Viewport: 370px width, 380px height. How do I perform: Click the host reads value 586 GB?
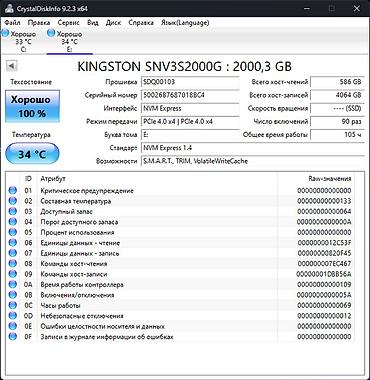point(337,82)
